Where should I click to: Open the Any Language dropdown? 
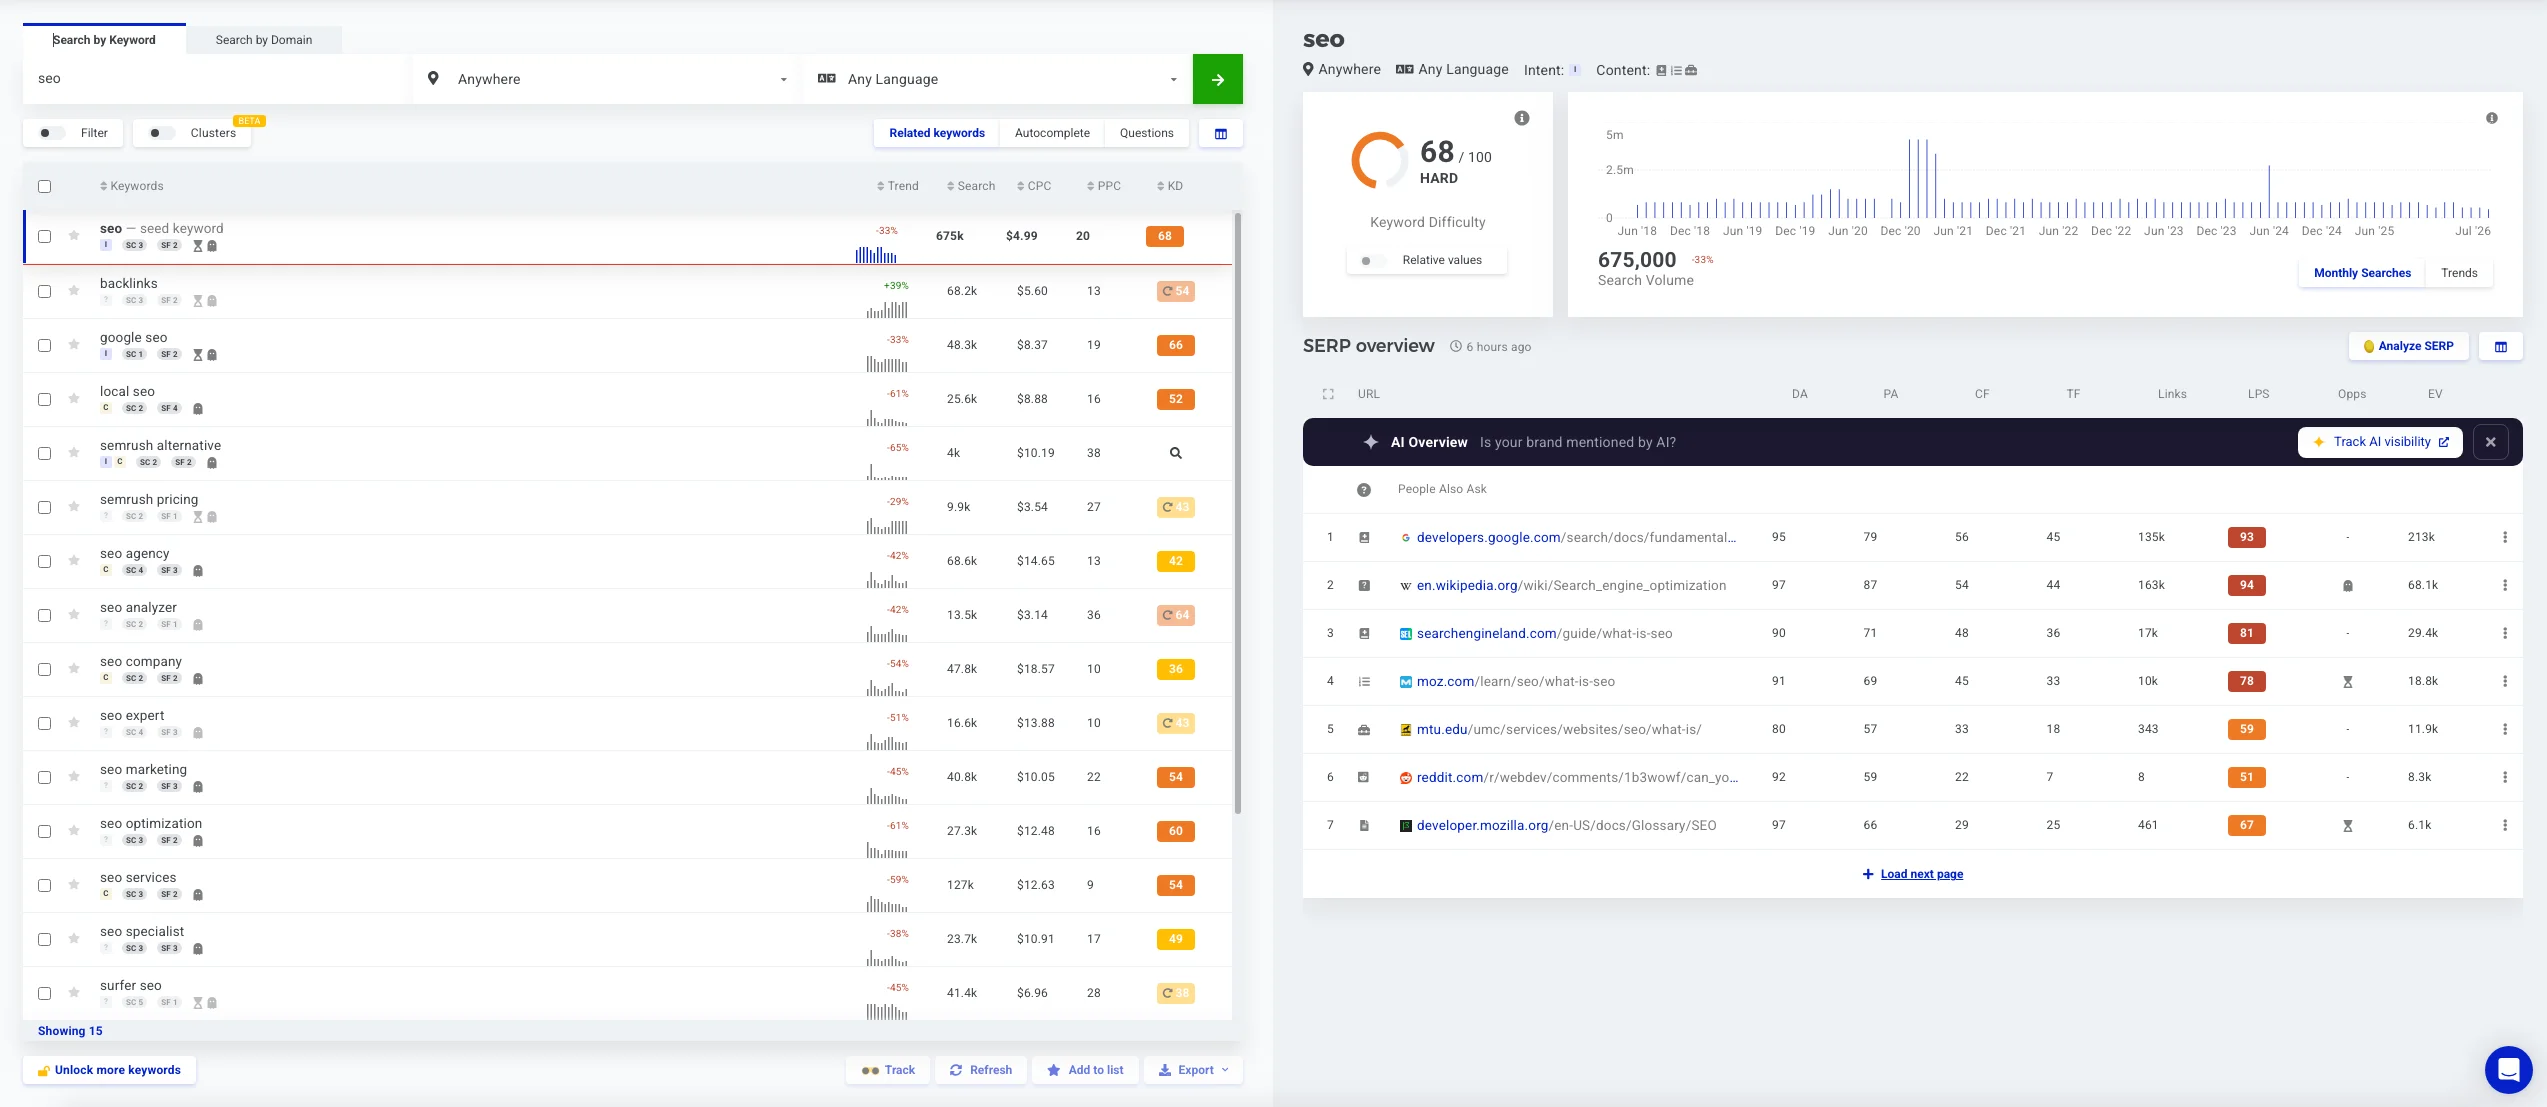tap(997, 79)
